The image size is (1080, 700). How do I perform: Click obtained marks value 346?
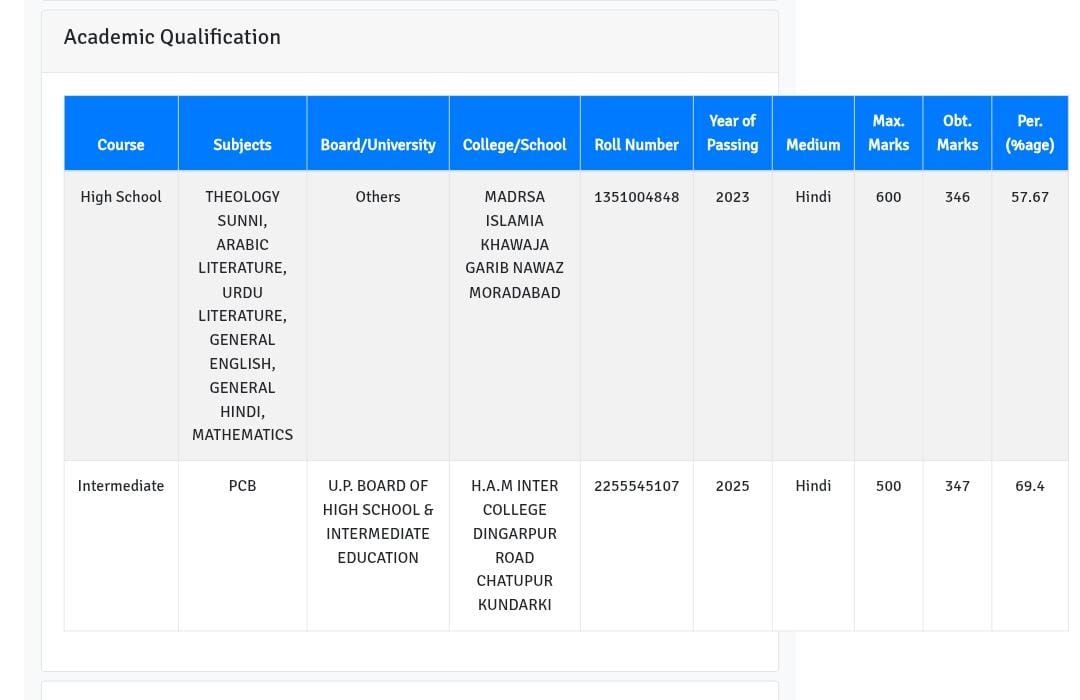click(x=957, y=197)
